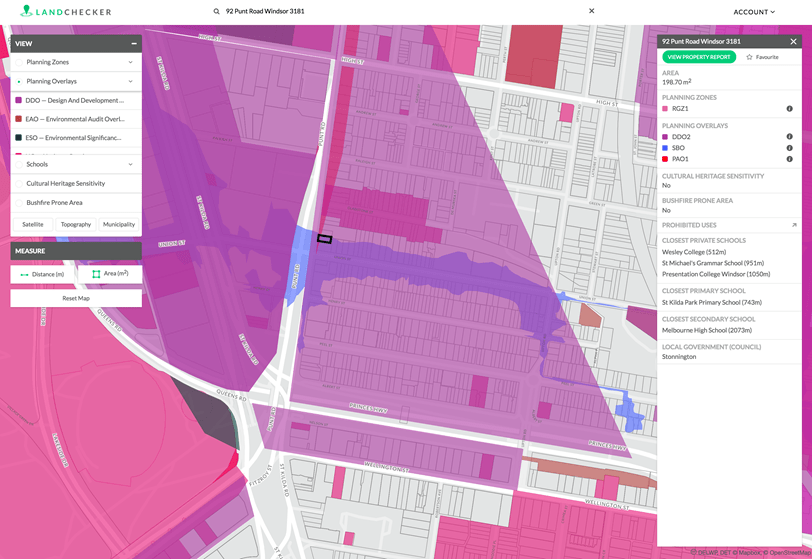
Task: Click St Michael's Grammar School (951m)
Action: coord(713,263)
